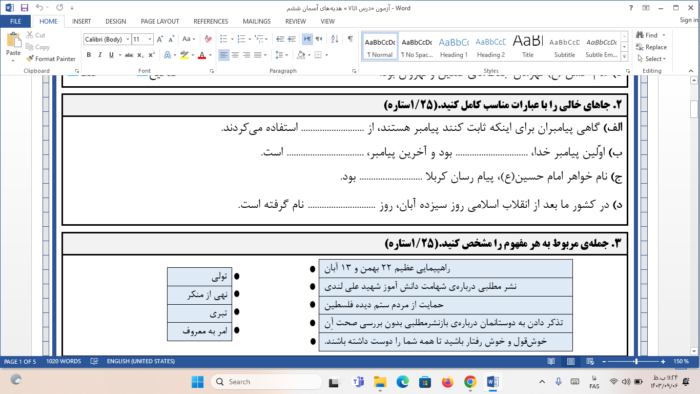This screenshot has width=700, height=394.
Task: Zoom out with minus icon
Action: pyautogui.click(x=604, y=361)
